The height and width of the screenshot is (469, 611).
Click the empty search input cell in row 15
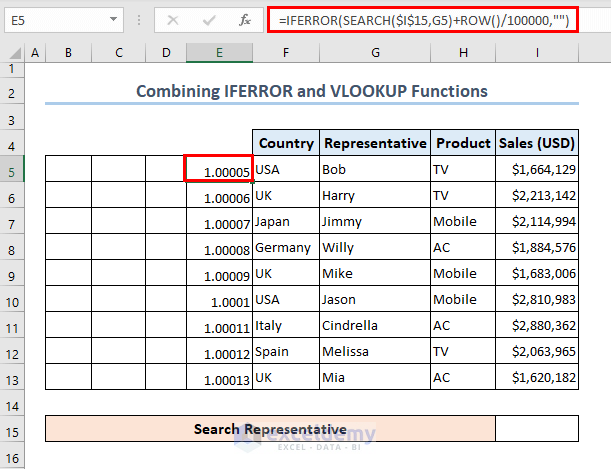click(x=537, y=429)
